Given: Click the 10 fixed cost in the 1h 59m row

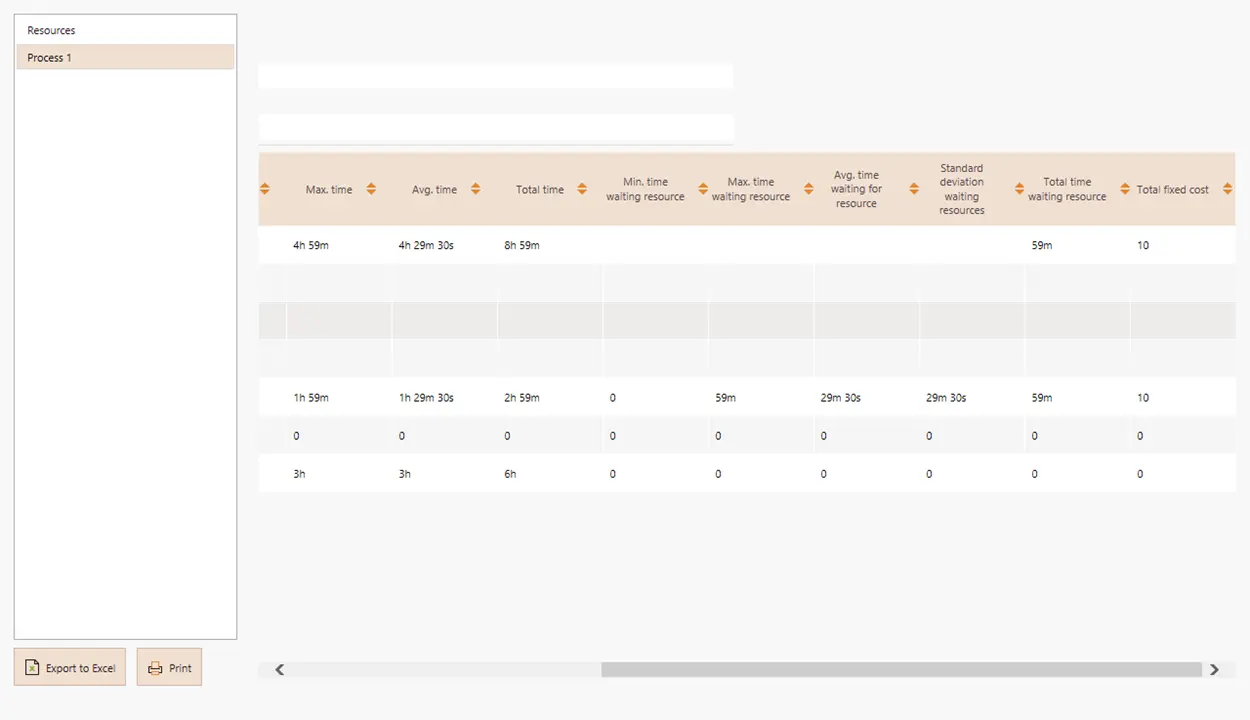Looking at the screenshot, I should 1143,398.
